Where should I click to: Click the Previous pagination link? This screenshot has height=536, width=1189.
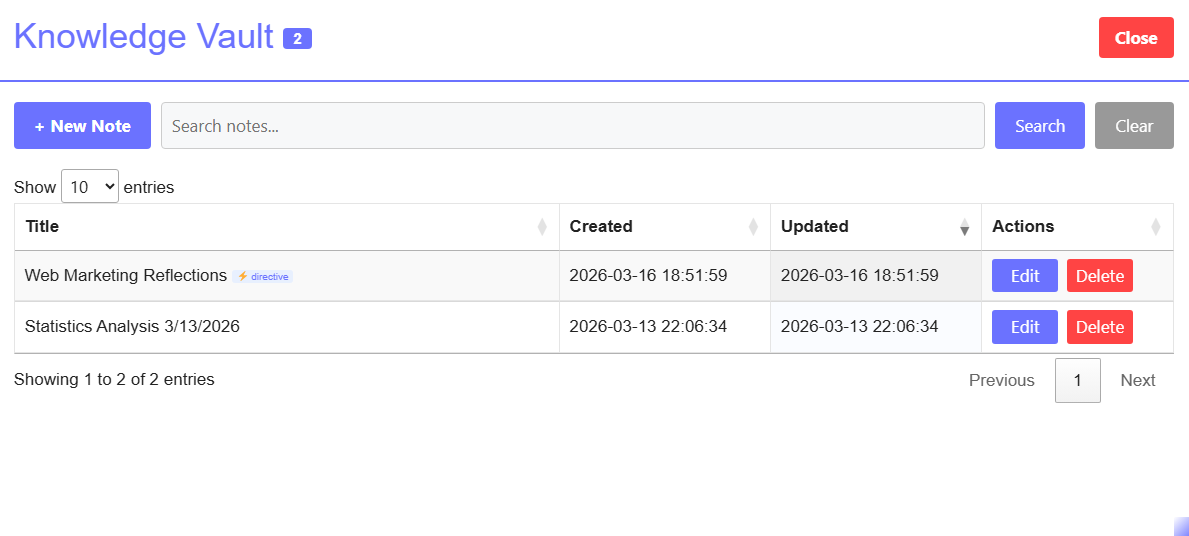click(1001, 380)
